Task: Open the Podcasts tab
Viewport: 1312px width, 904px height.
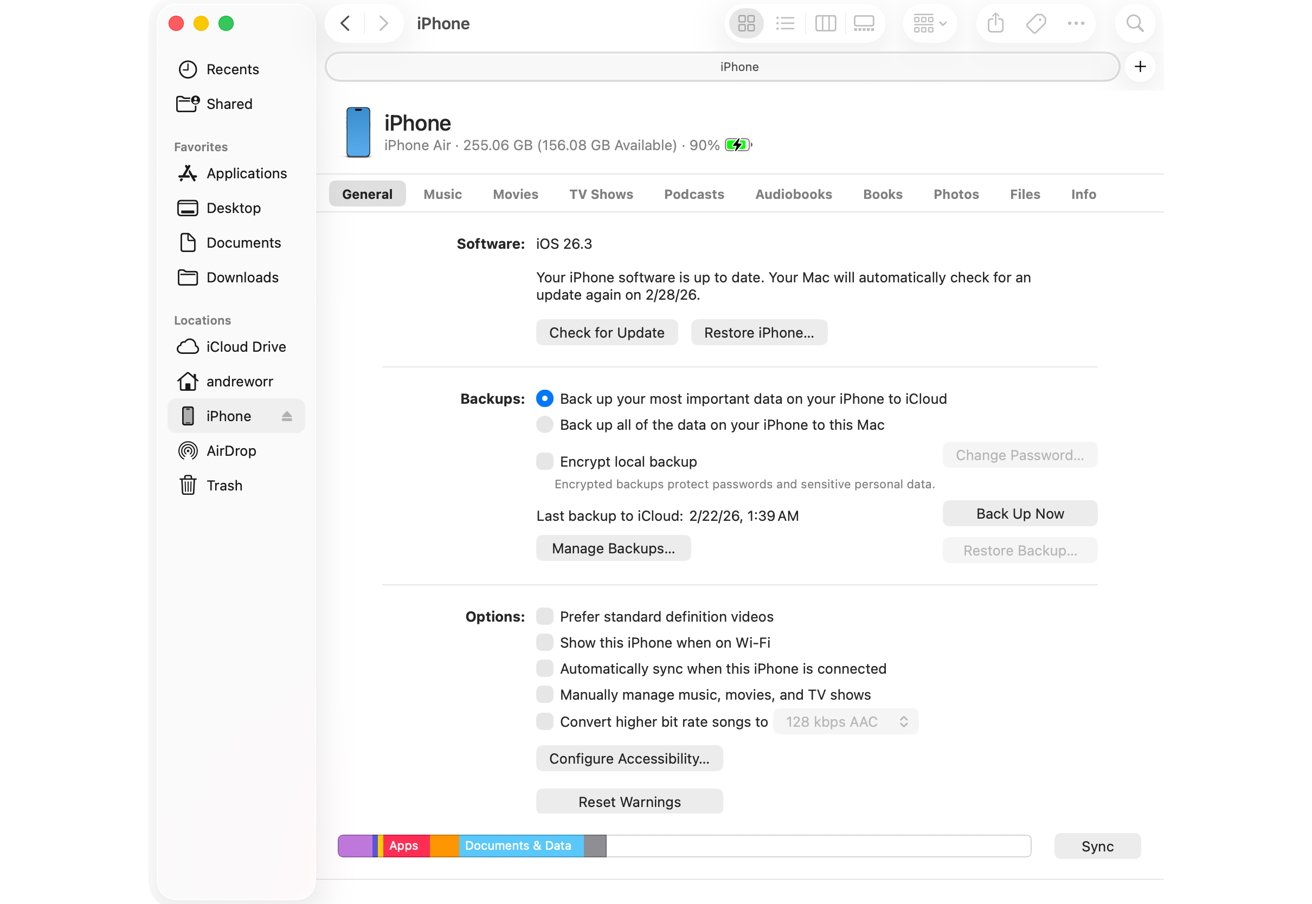Action: pos(694,194)
